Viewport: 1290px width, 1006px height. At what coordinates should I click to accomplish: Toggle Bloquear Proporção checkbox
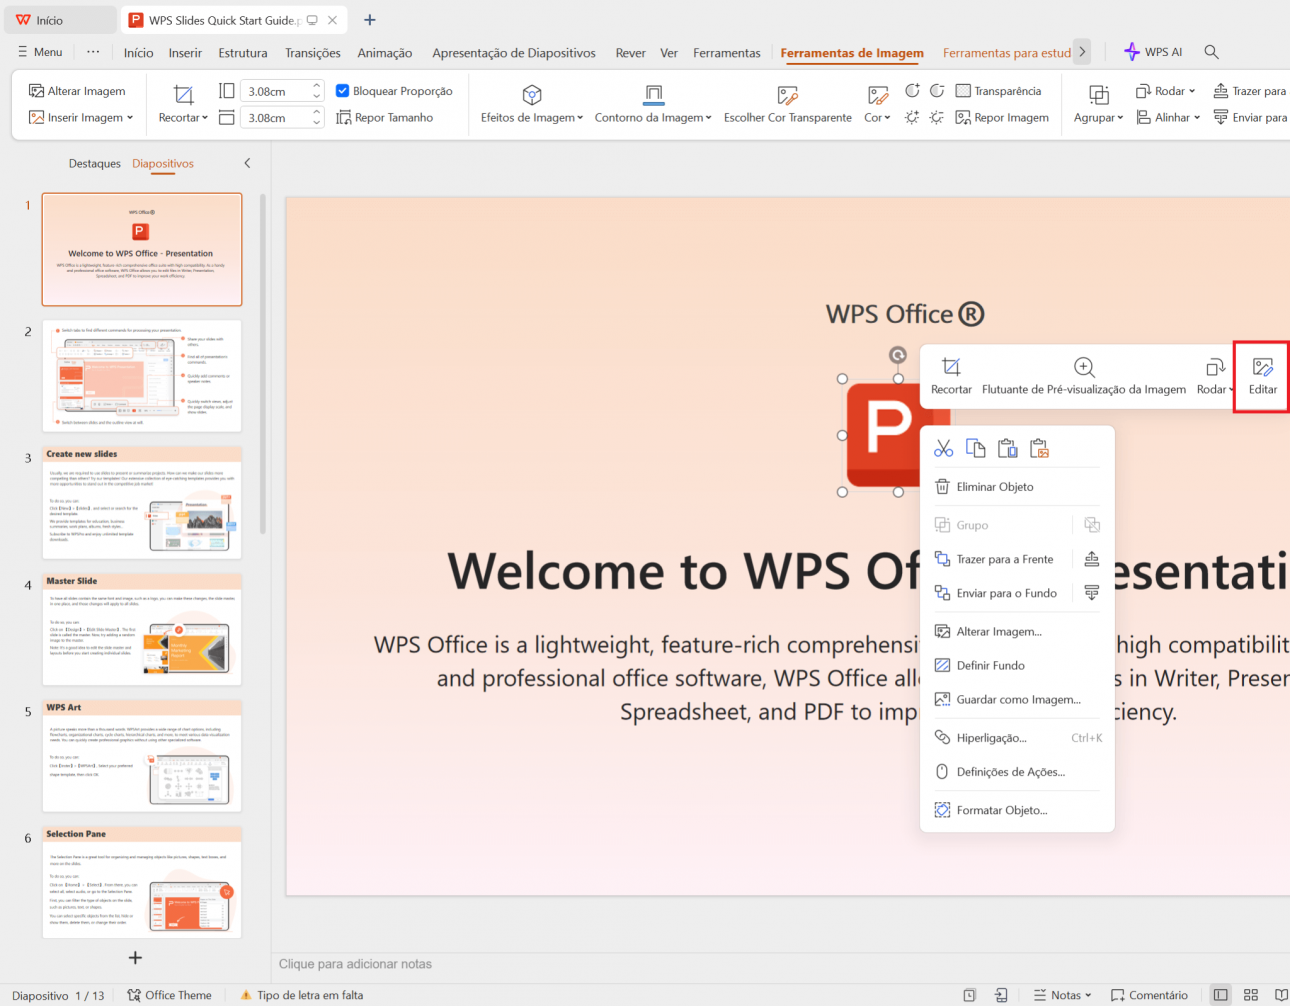point(342,91)
